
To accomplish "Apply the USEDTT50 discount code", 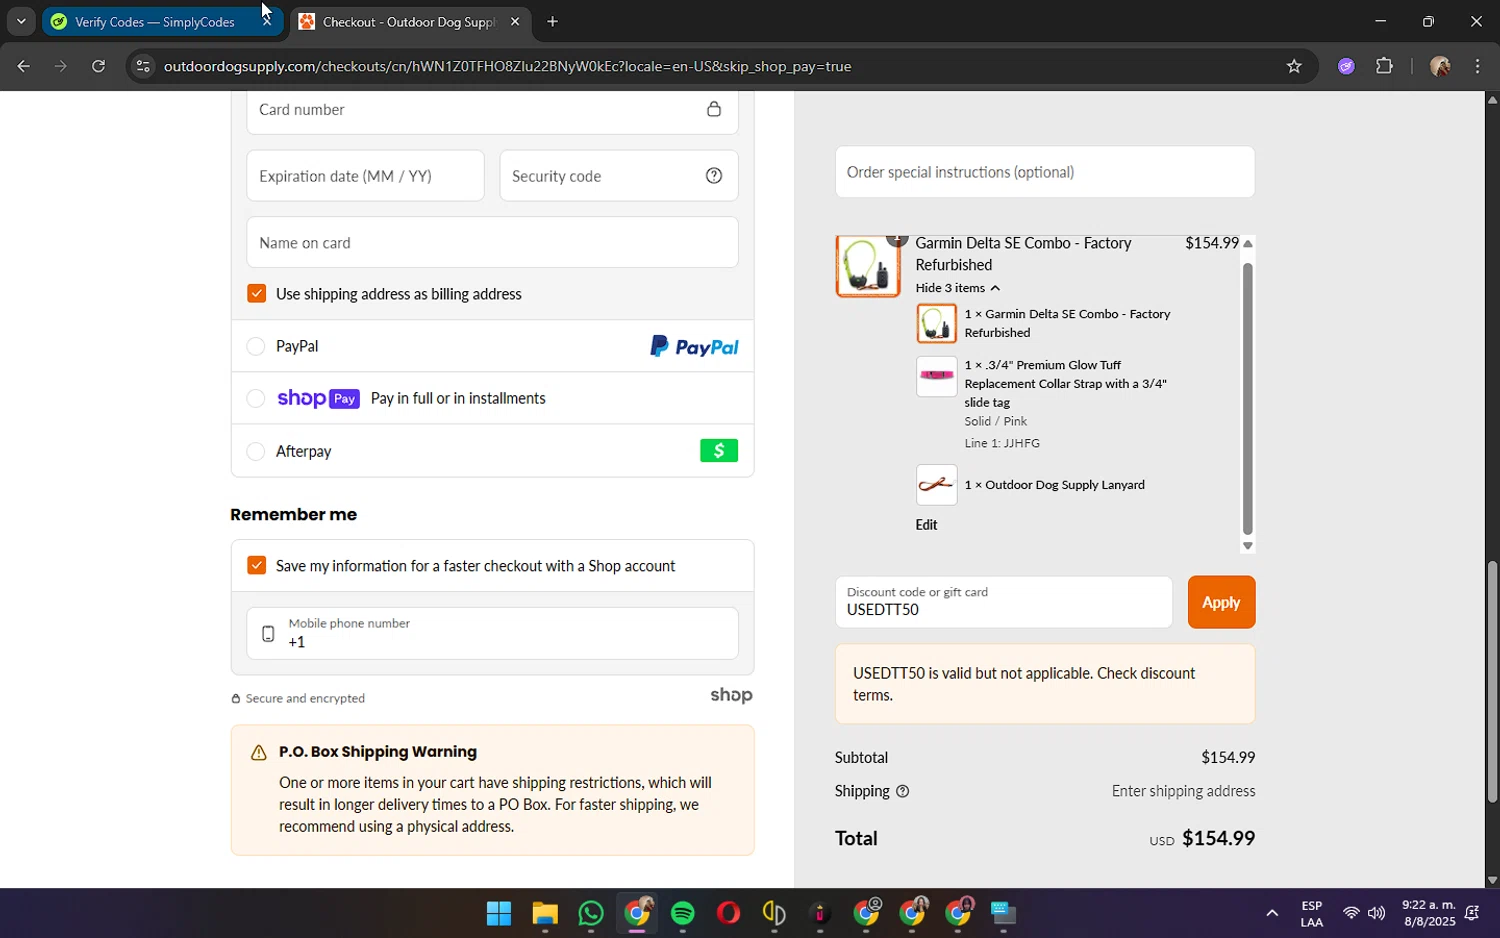I will pos(1221,602).
